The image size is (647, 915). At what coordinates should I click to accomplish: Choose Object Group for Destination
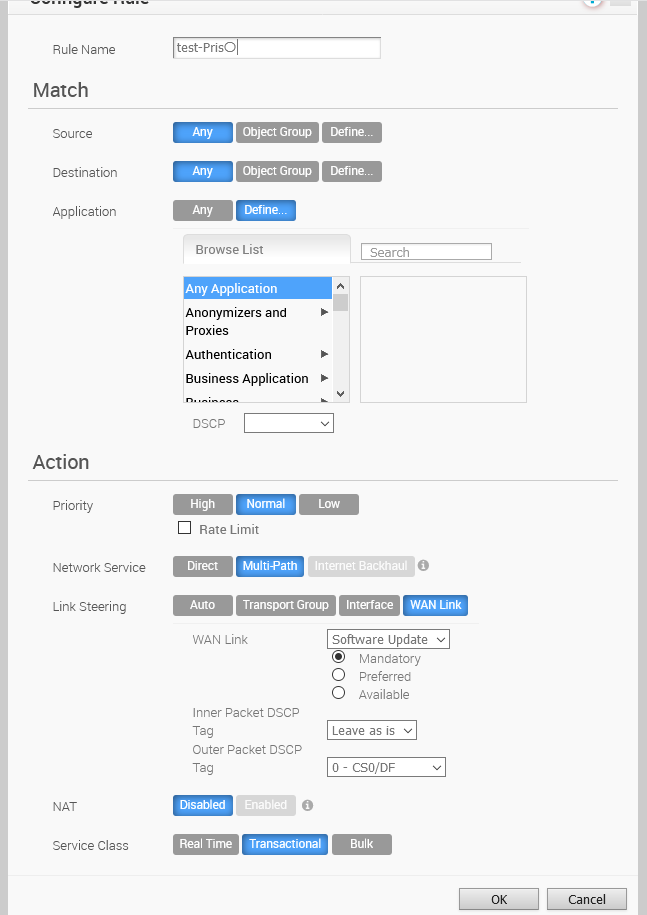pyautogui.click(x=277, y=172)
